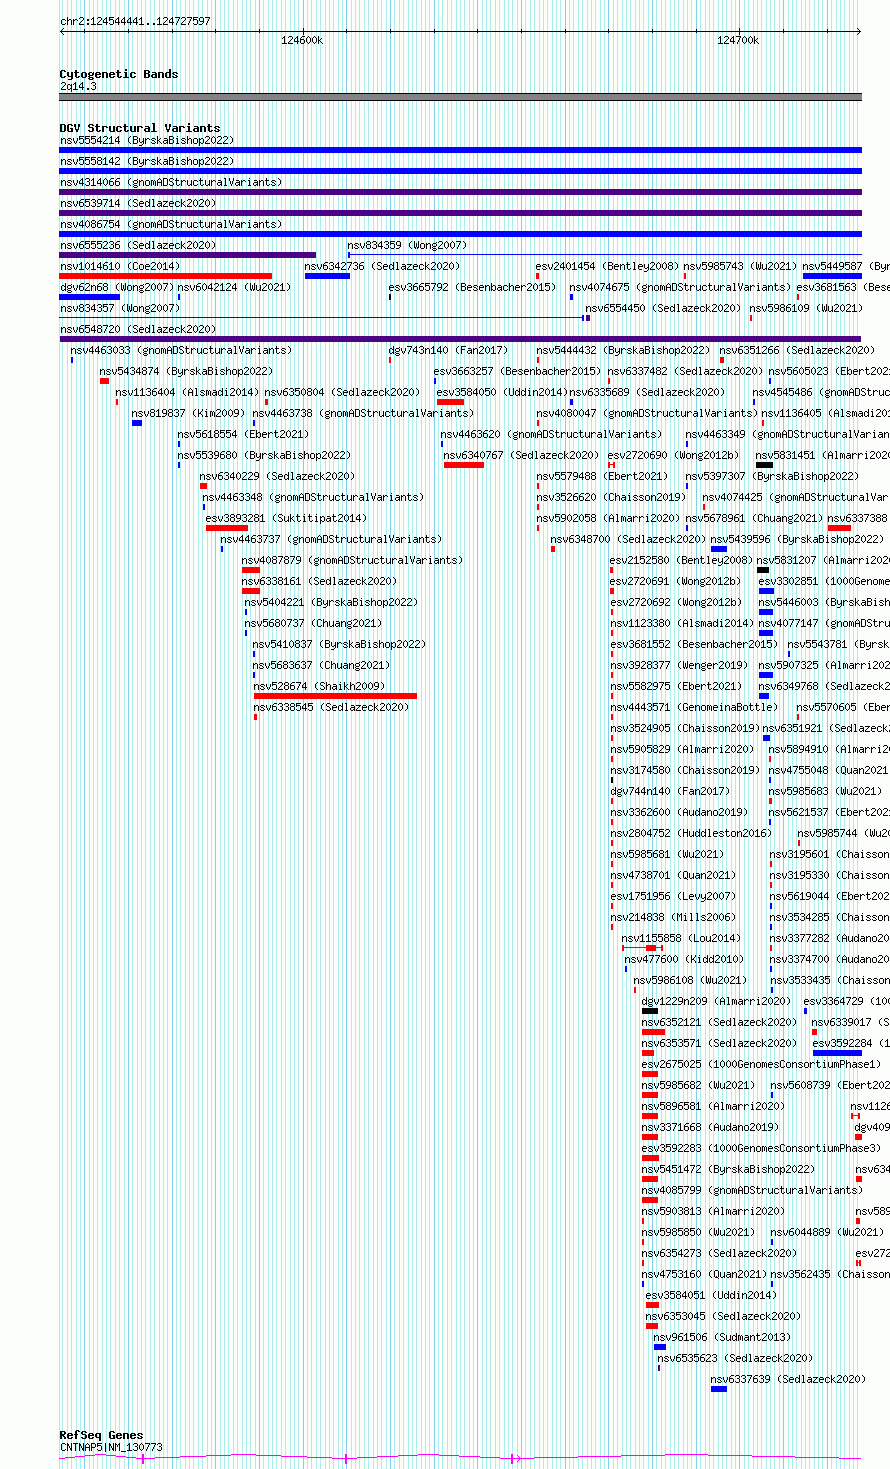Image resolution: width=890 pixels, height=1469 pixels.
Task: Click the 124700k ruler tick label
Action: point(738,40)
